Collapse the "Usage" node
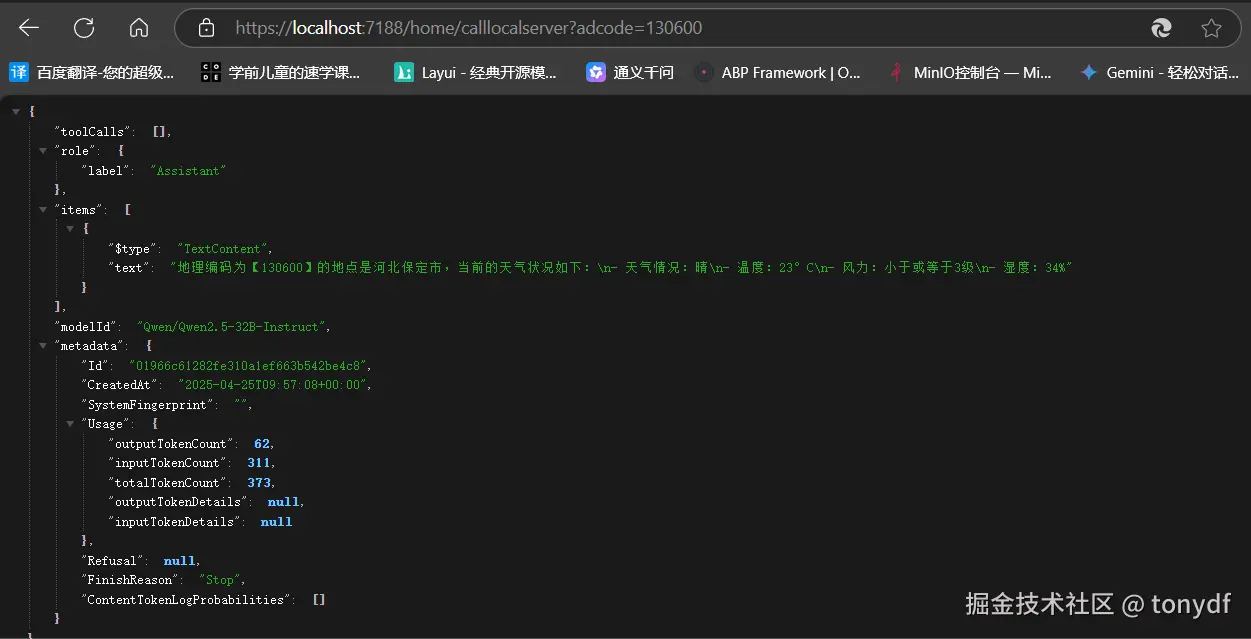 [x=70, y=424]
